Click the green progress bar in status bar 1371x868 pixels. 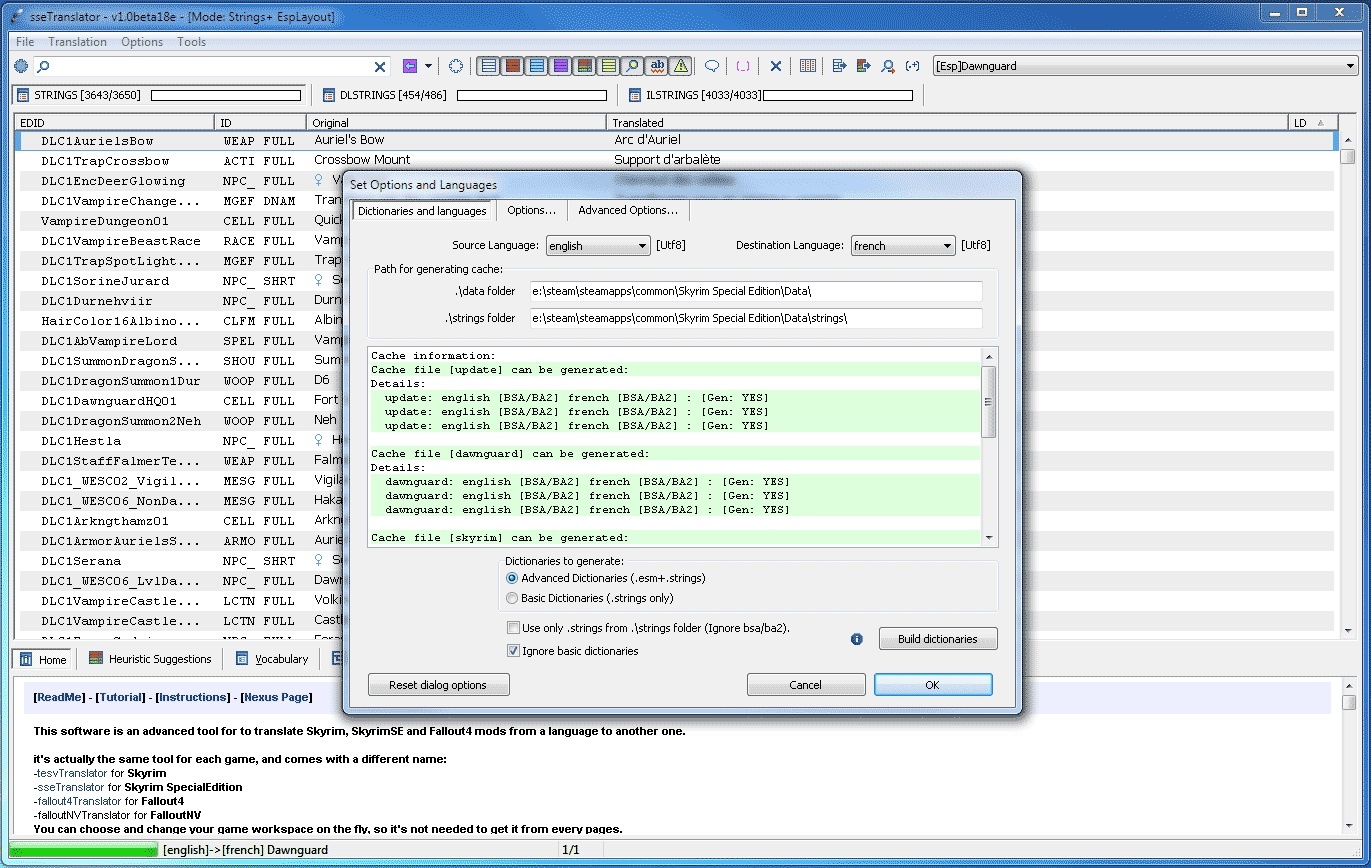pyautogui.click(x=83, y=850)
